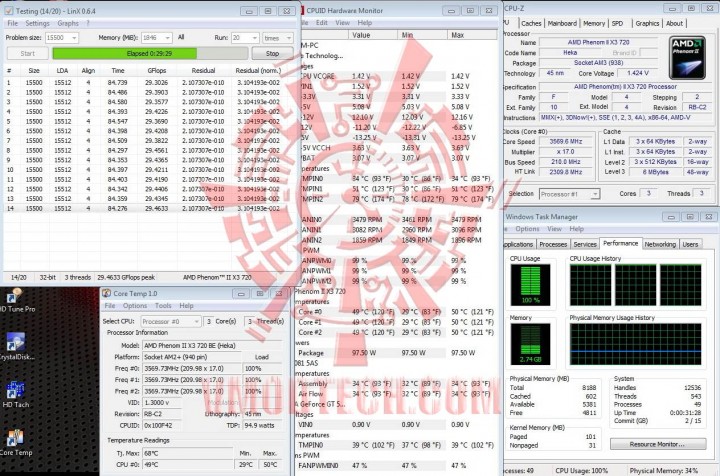Click 29.4633 GFlops peak in LinX status bar
720x476 pixels.
click(126, 278)
